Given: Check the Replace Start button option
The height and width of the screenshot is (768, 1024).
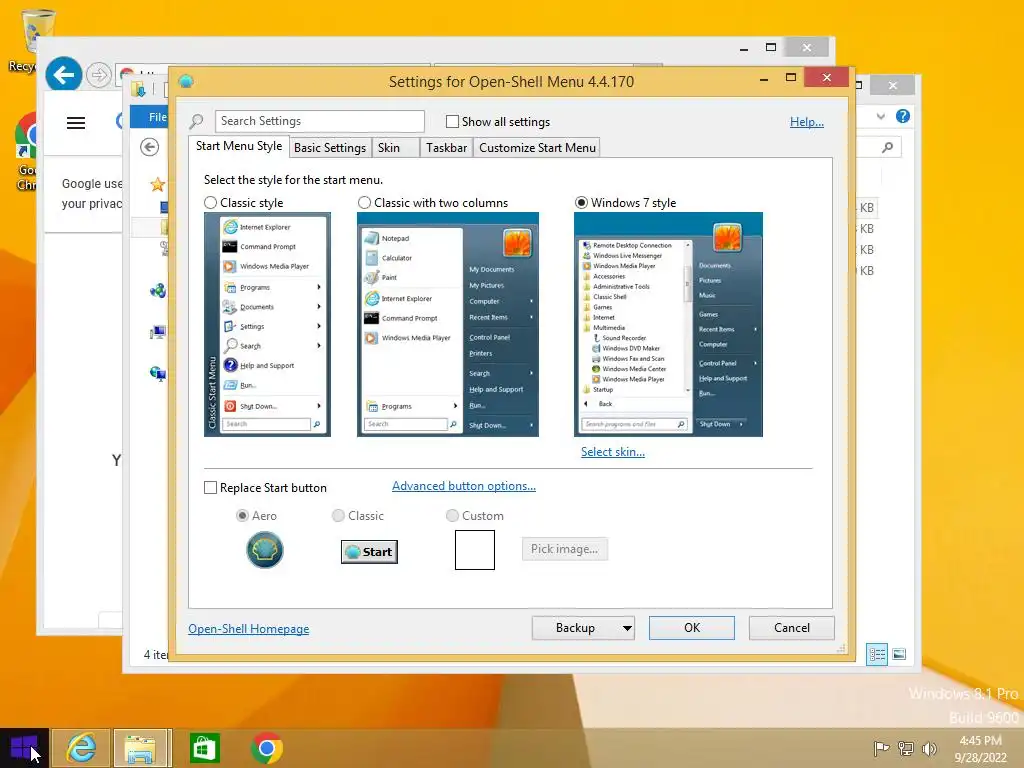Looking at the screenshot, I should pyautogui.click(x=210, y=488).
